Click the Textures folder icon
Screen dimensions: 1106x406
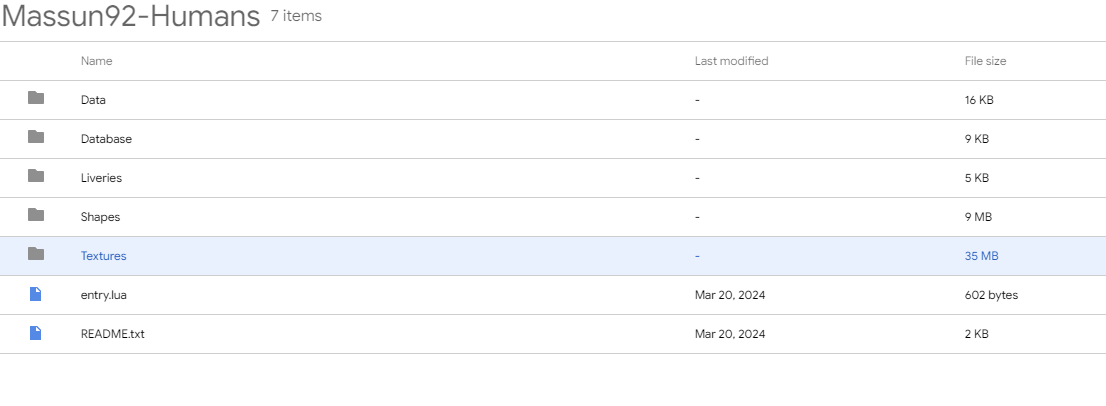36,254
